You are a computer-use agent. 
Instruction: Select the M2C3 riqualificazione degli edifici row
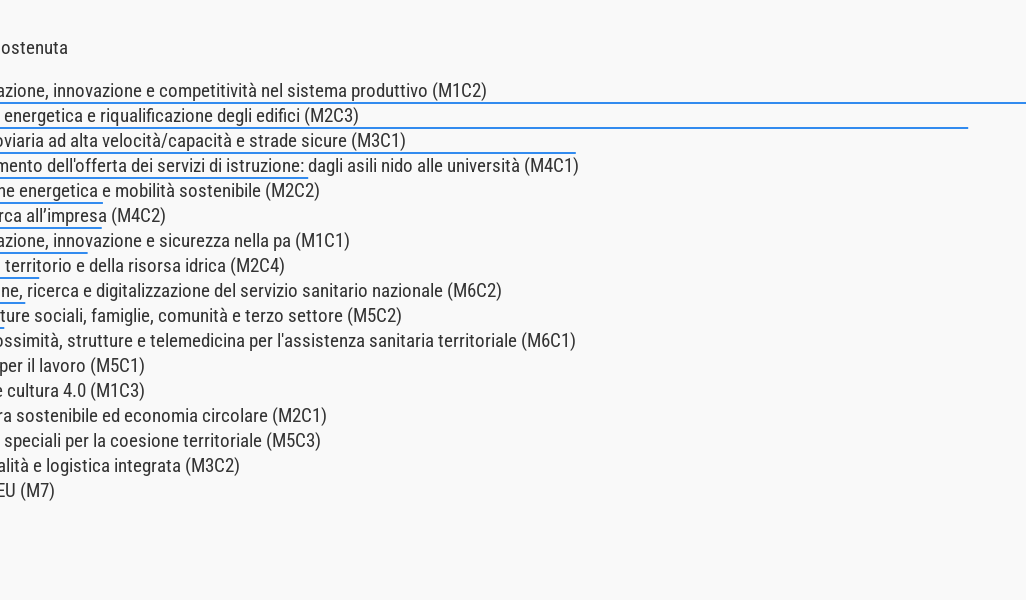(x=180, y=116)
